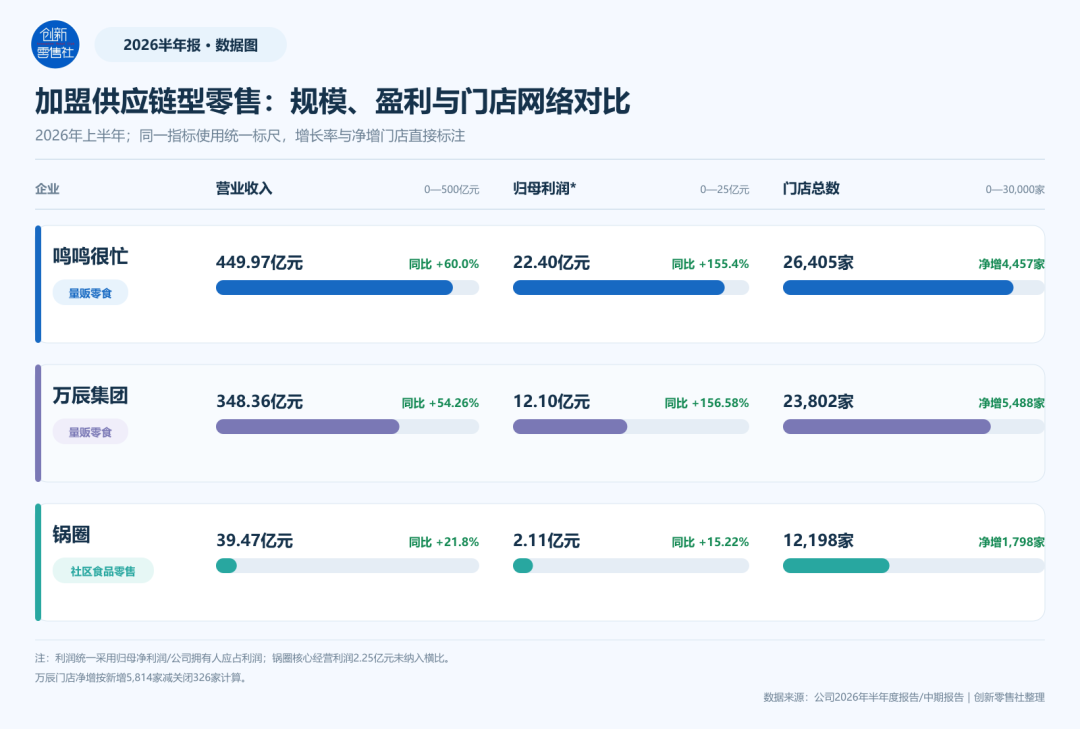1080x729 pixels.
Task: Click the 同比 +21.8% growth label
Action: (x=444, y=542)
